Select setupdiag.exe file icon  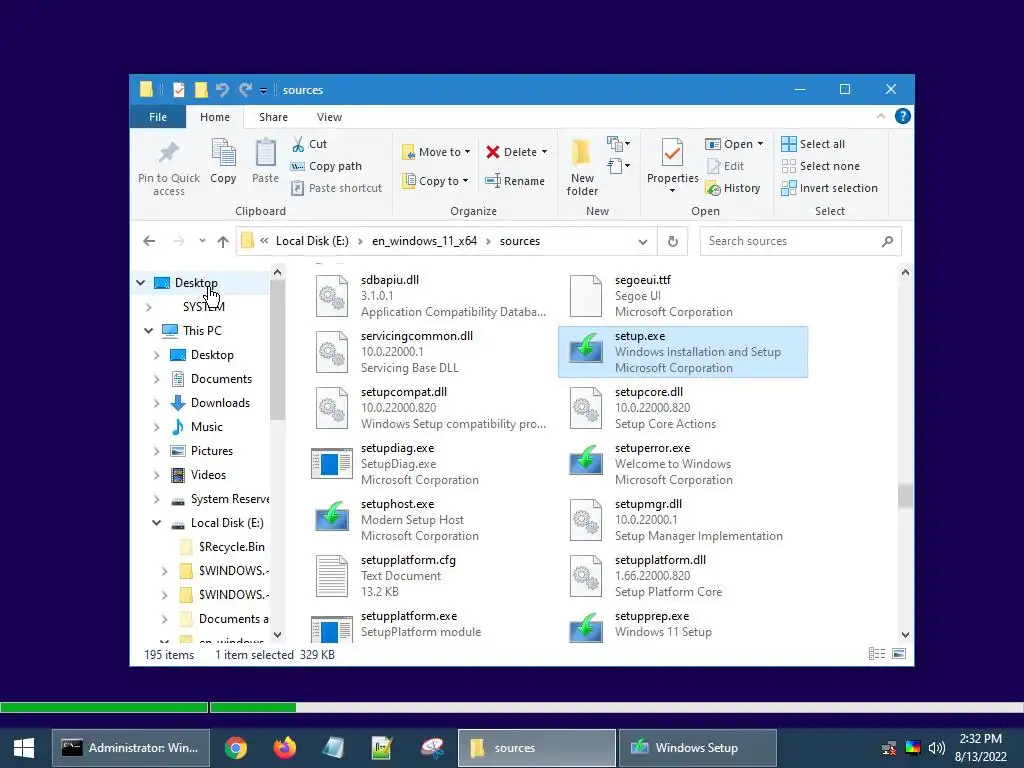[331, 464]
